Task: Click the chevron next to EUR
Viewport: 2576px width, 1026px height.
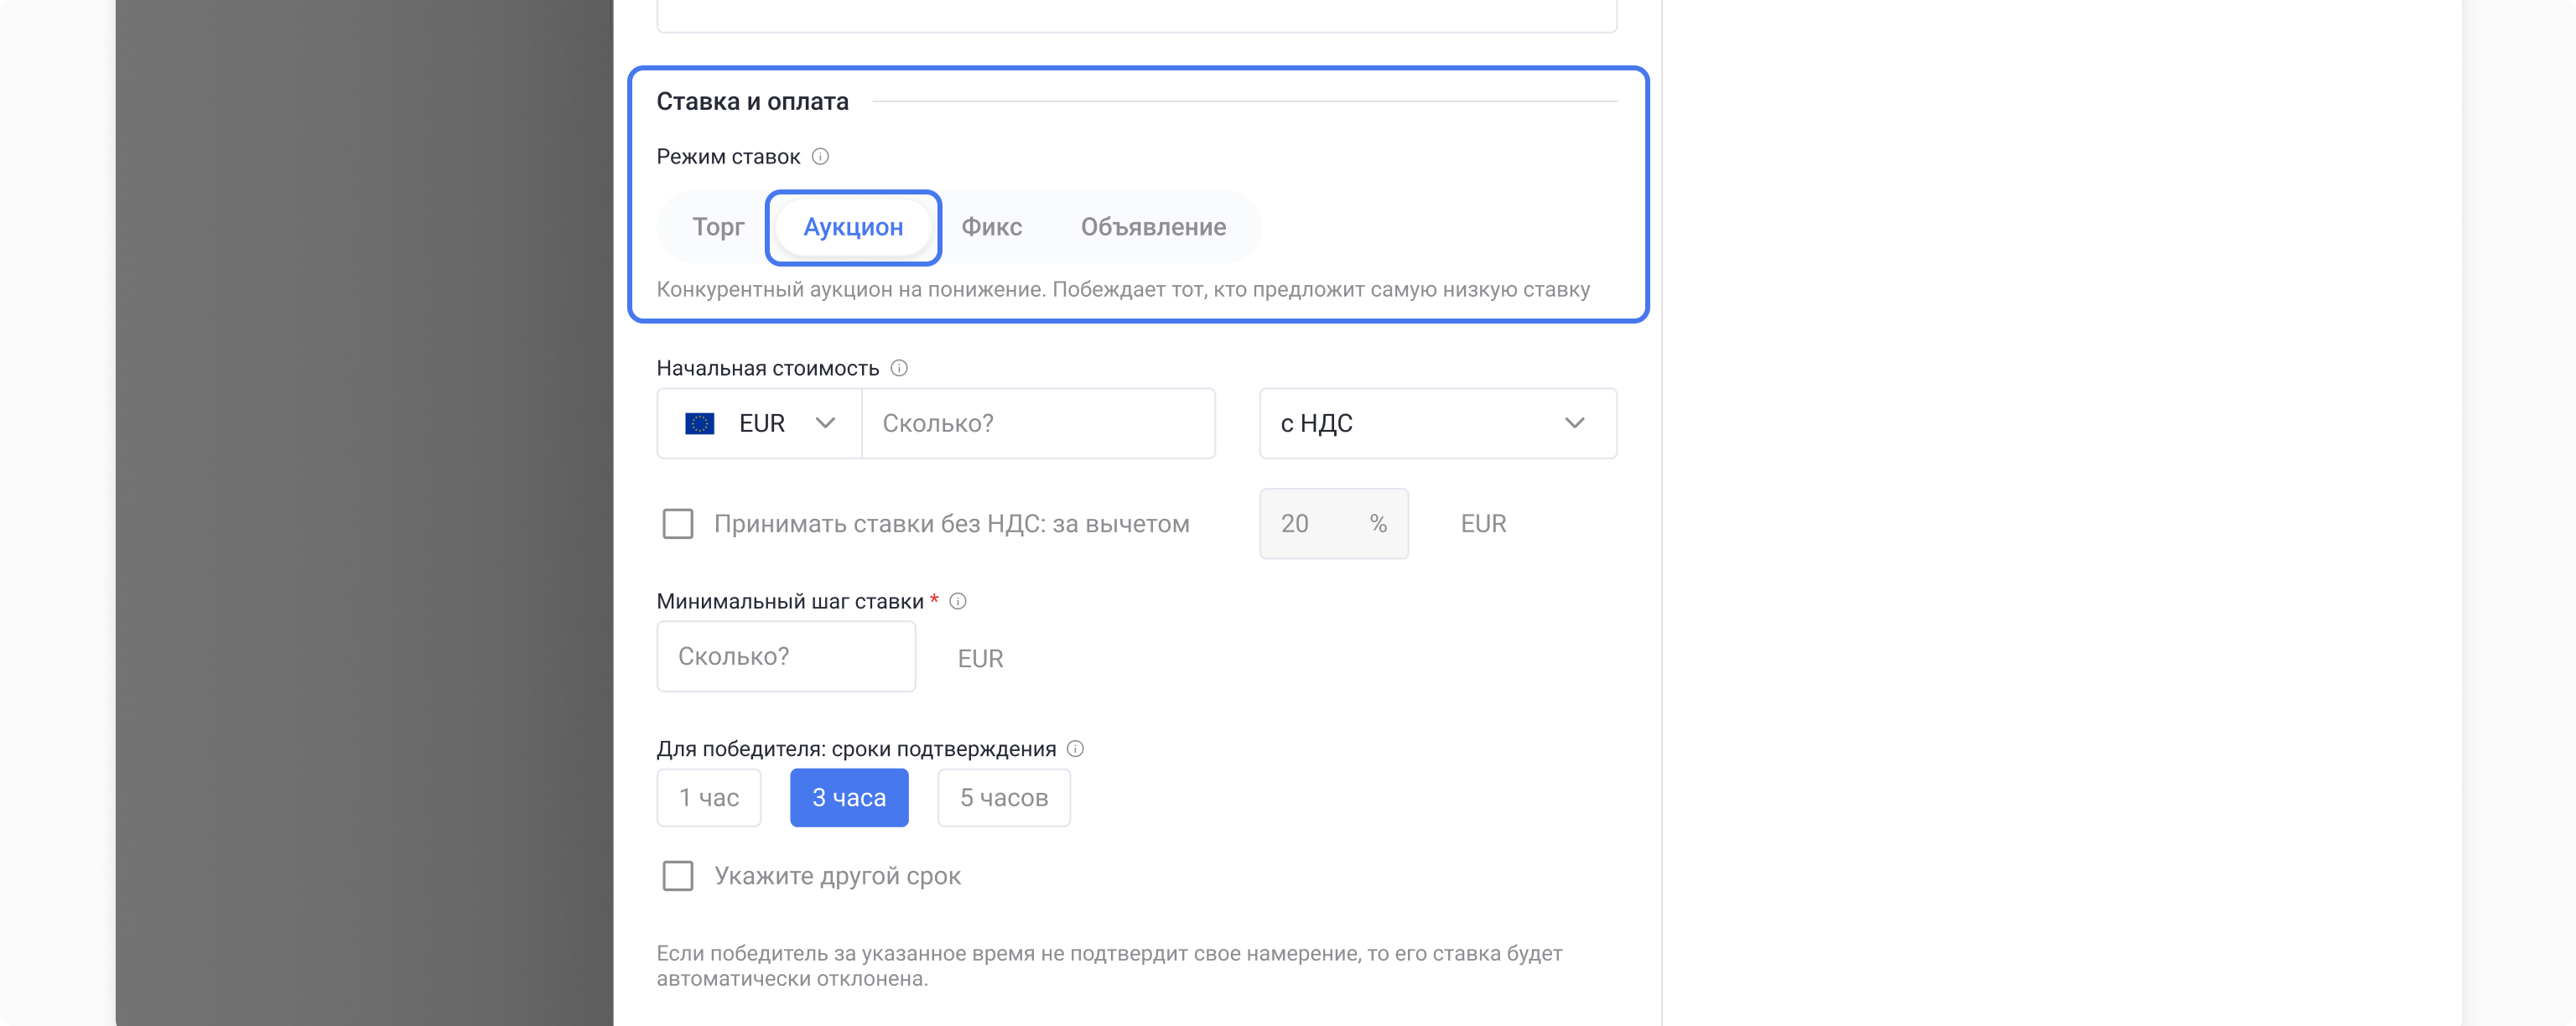Action: click(x=825, y=424)
